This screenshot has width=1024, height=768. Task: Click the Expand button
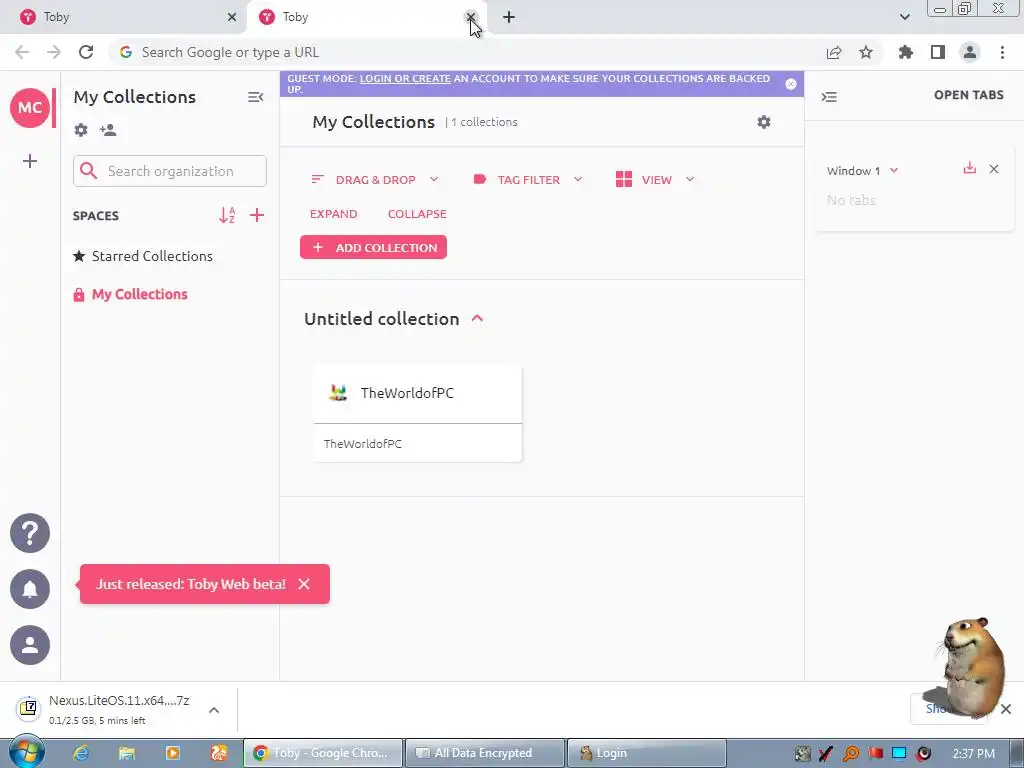pyautogui.click(x=333, y=214)
